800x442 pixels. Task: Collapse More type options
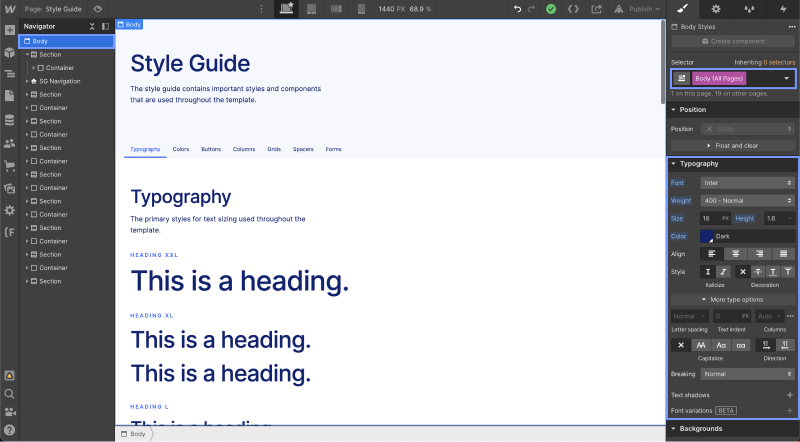click(733, 300)
